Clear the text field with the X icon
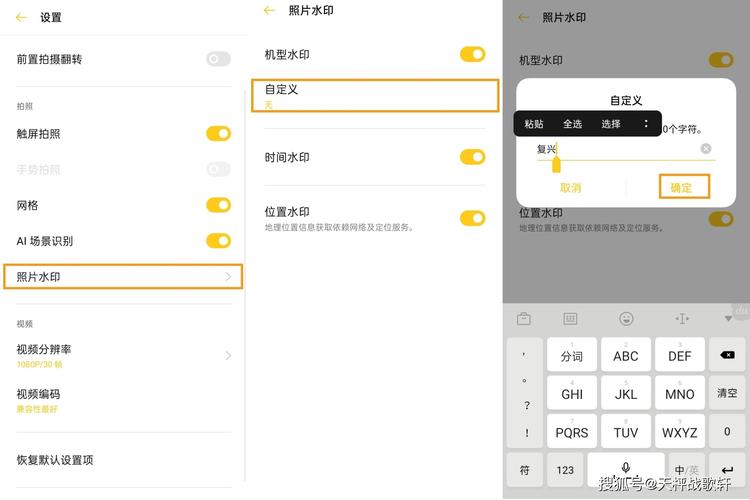Screen dimensions: 750x500 706,149
